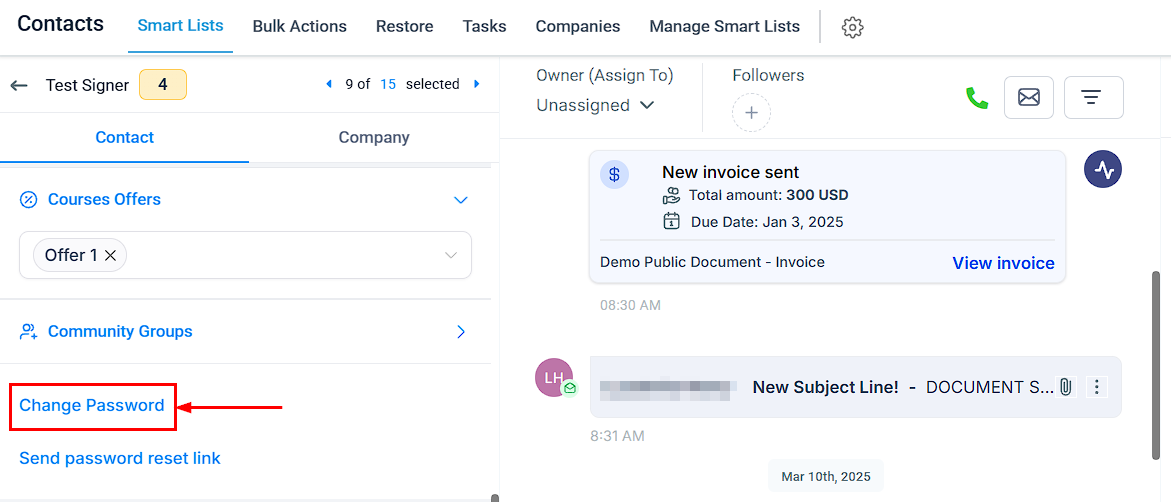Viewport: 1171px width, 502px height.
Task: Open the attachment paperclip icon
Action: point(1066,387)
